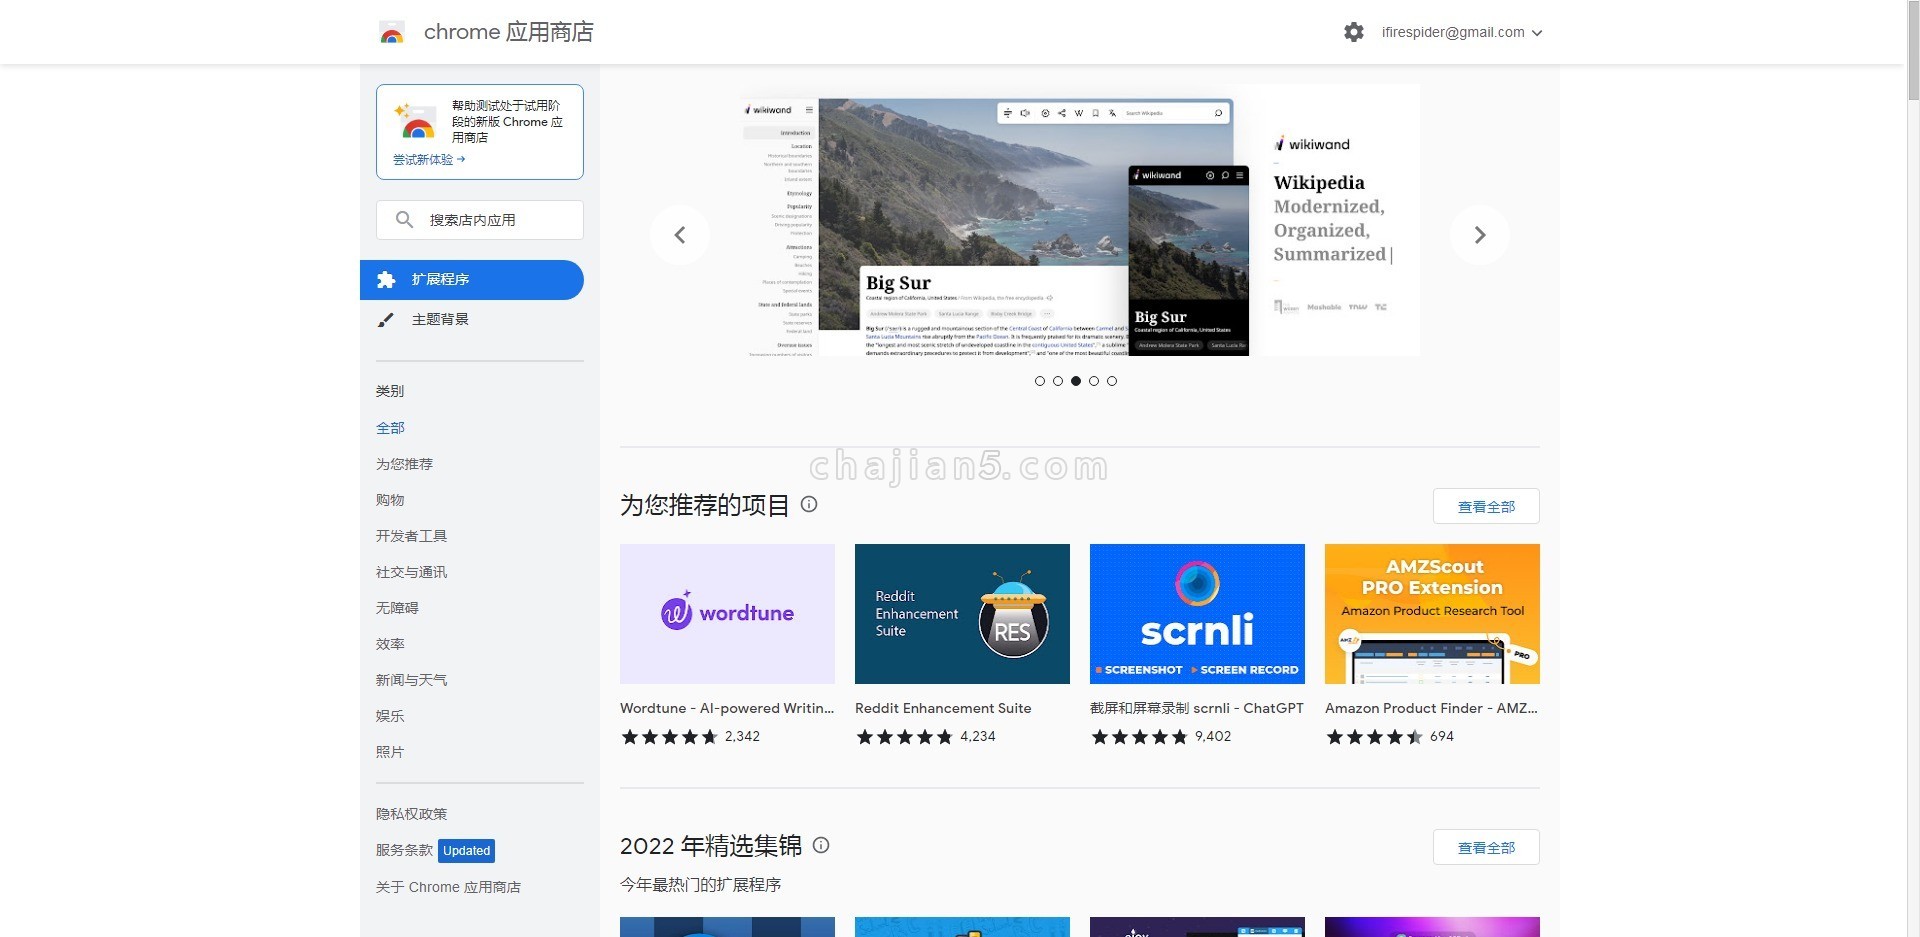Viewport: 1920px width, 937px height.
Task: Click the magnifier icon in search box
Action: pyautogui.click(x=404, y=220)
